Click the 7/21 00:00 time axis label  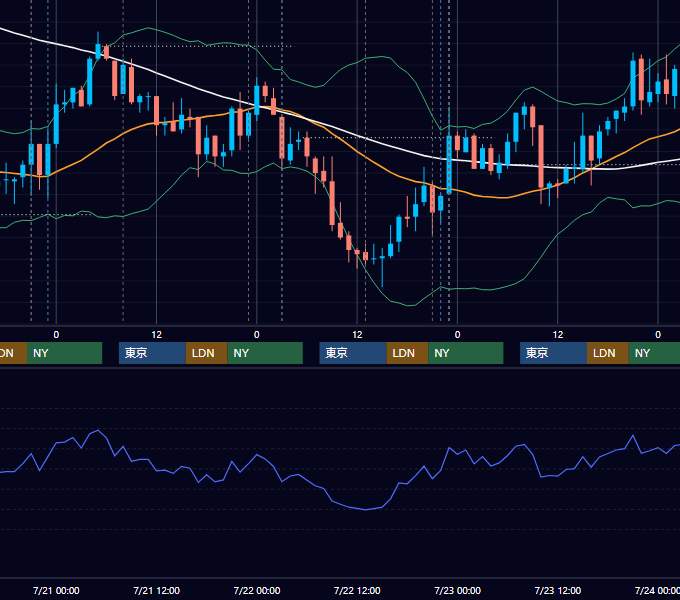pyautogui.click(x=56, y=590)
